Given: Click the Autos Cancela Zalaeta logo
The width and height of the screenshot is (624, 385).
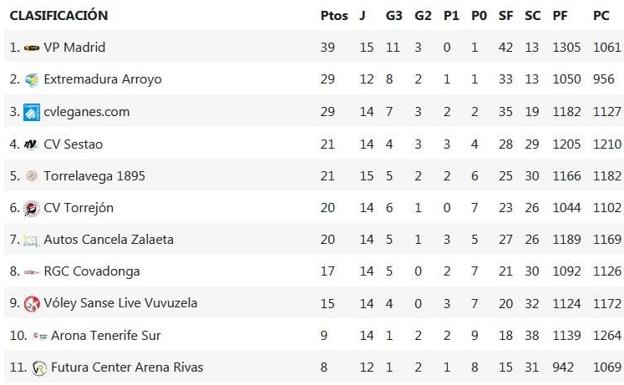Looking at the screenshot, I should pyautogui.click(x=31, y=240).
